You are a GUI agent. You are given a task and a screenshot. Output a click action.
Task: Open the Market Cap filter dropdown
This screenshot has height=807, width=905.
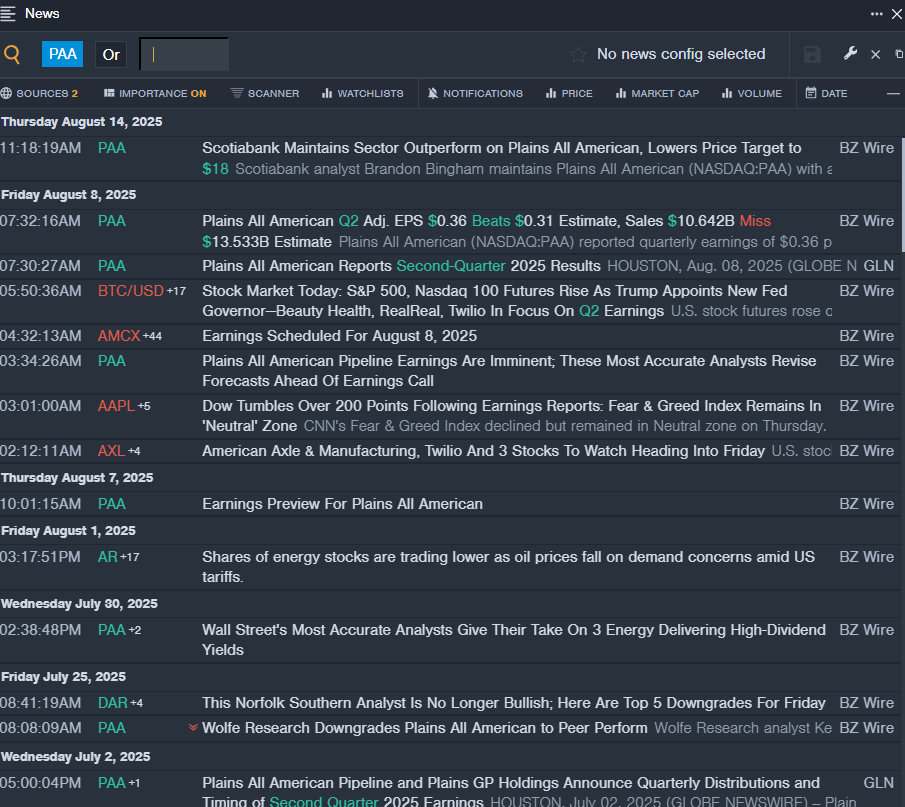pyautogui.click(x=657, y=93)
